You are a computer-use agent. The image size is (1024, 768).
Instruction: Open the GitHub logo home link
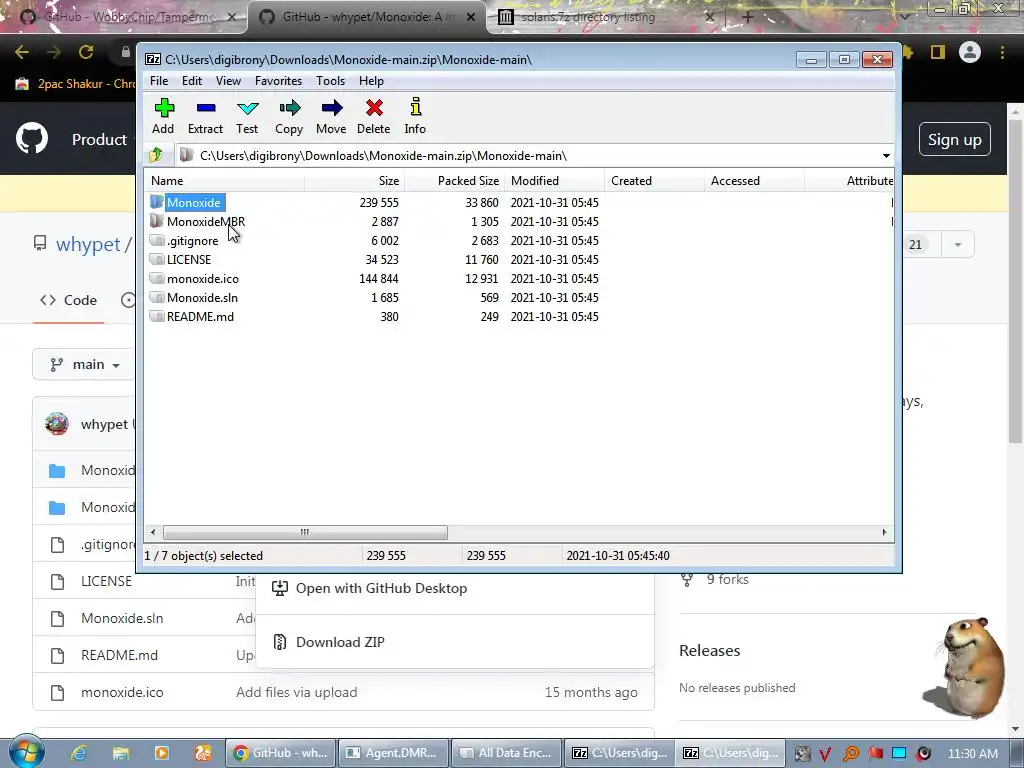(32, 138)
